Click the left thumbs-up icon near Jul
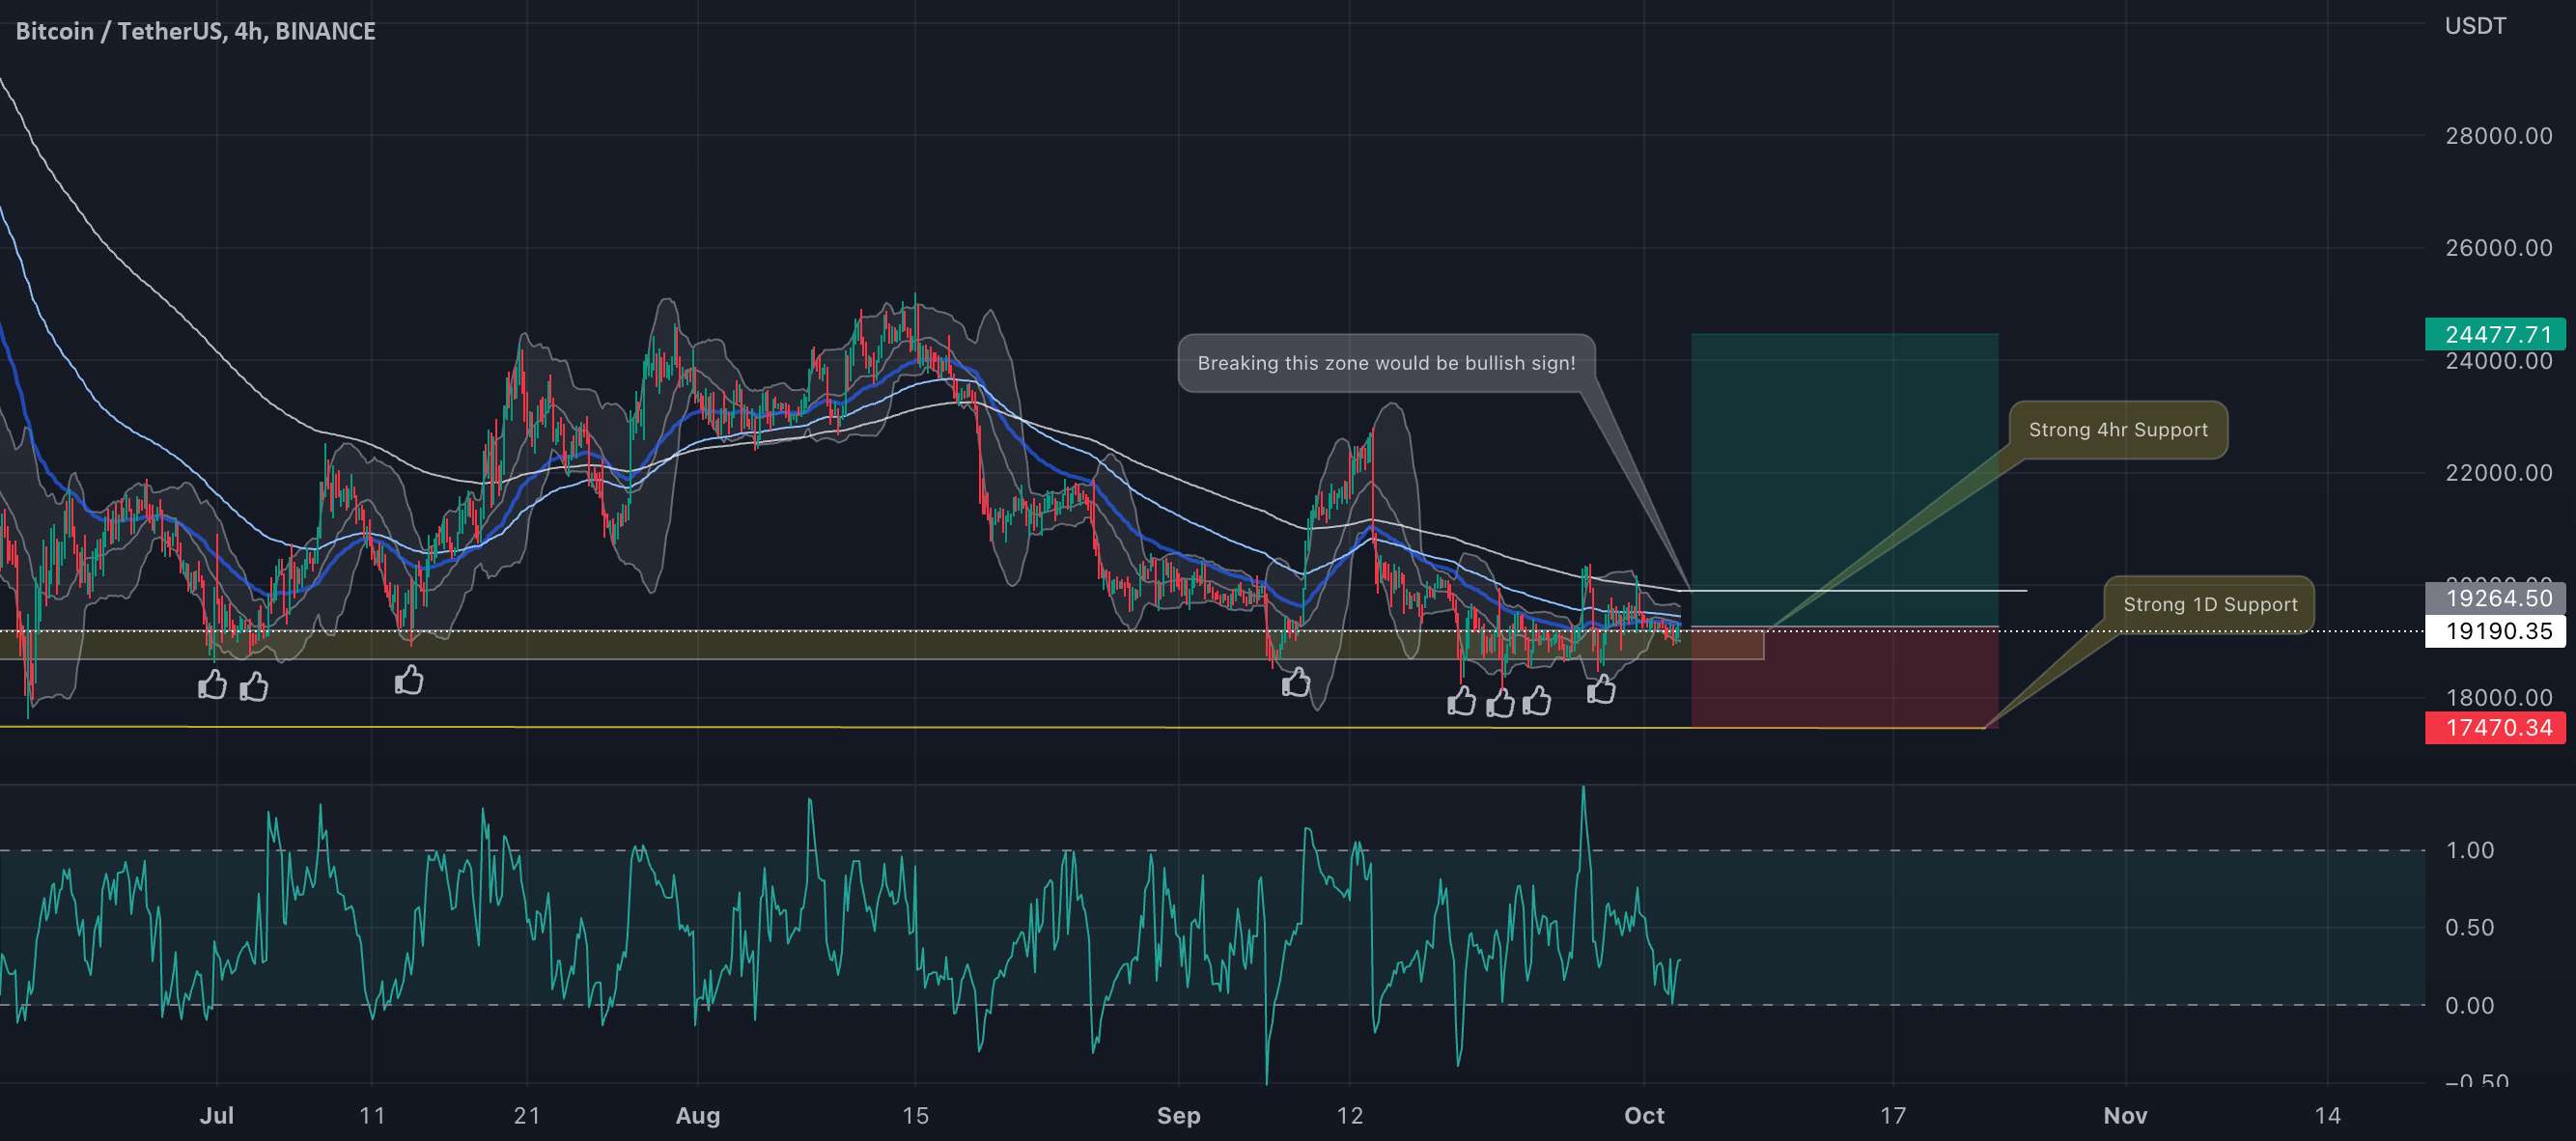 click(x=212, y=685)
